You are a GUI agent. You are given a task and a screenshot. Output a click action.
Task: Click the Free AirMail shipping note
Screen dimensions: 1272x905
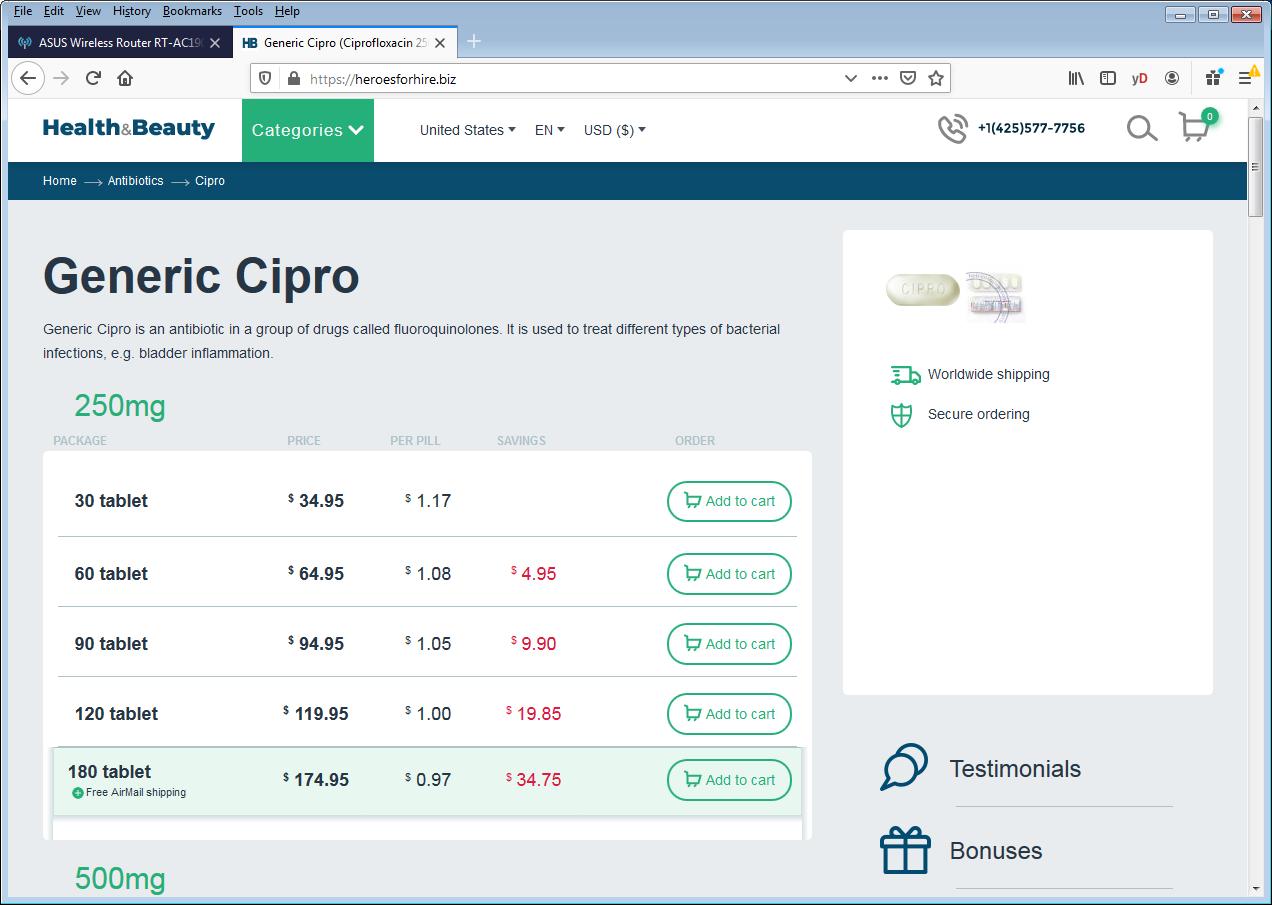coord(129,792)
